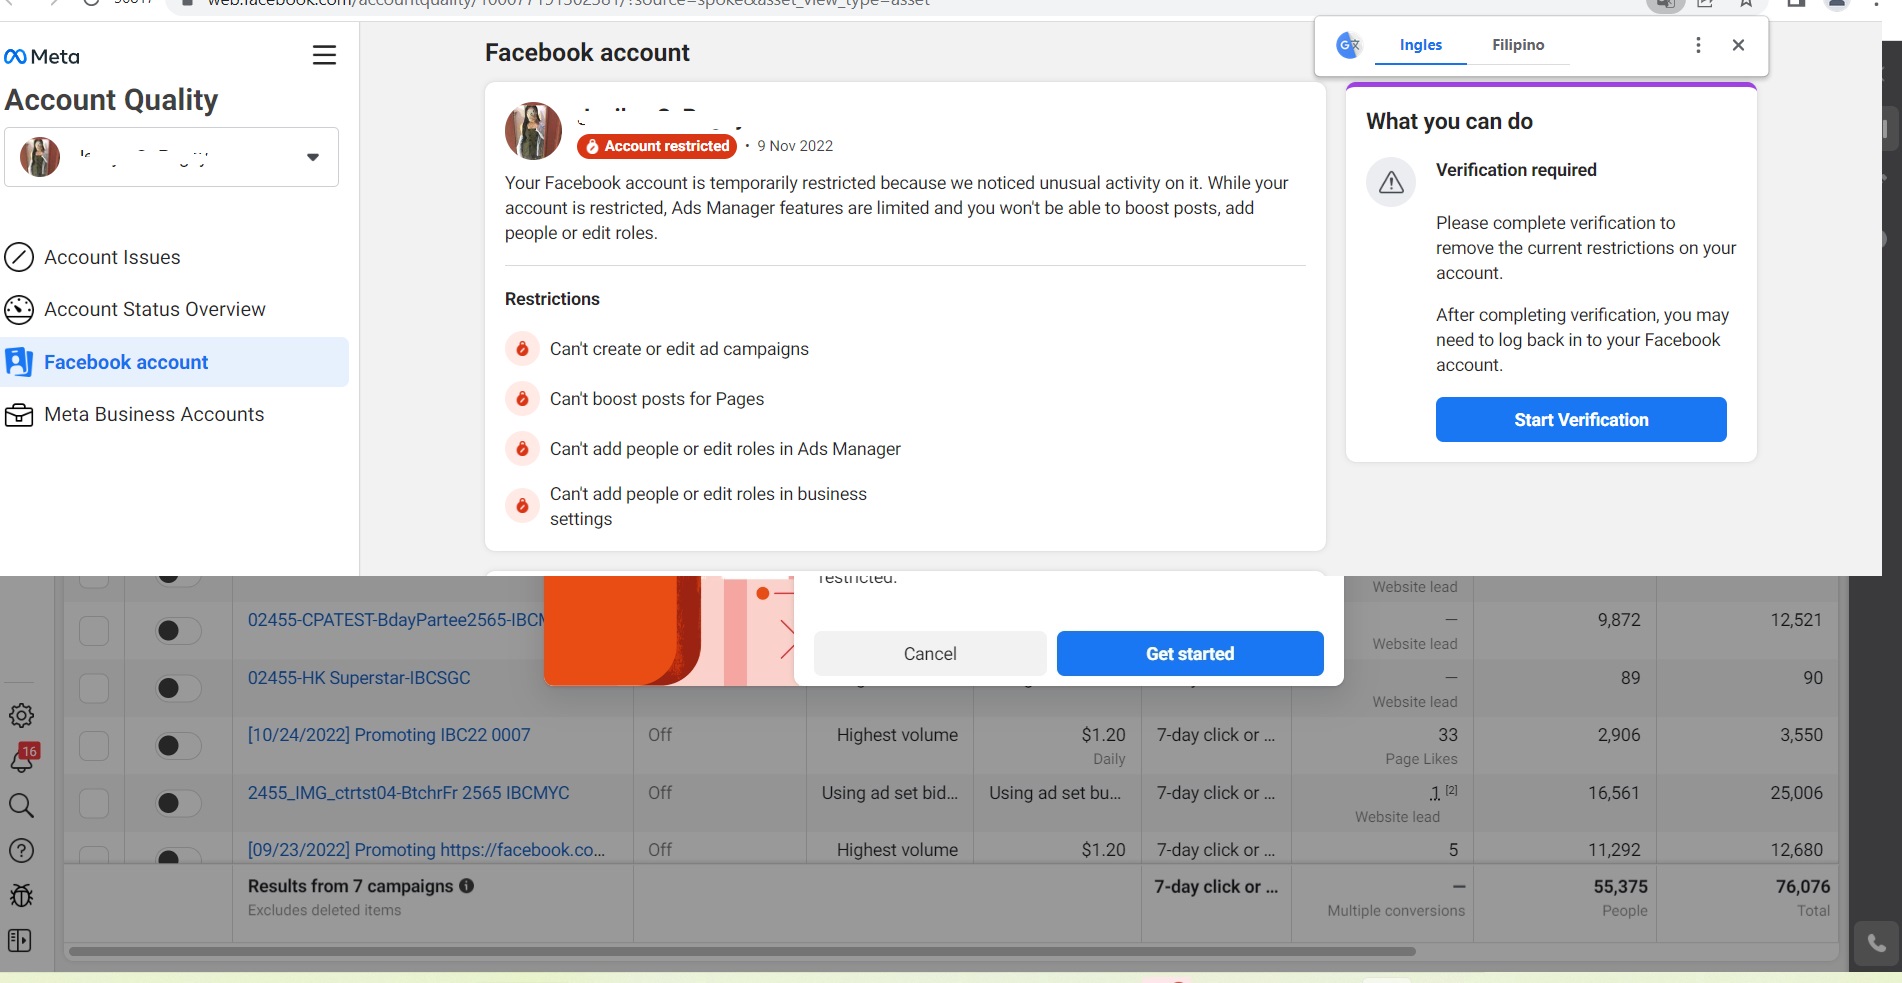This screenshot has width=1902, height=983.
Task: Click 'Can't boost posts for Pages' restriction
Action: (x=657, y=399)
